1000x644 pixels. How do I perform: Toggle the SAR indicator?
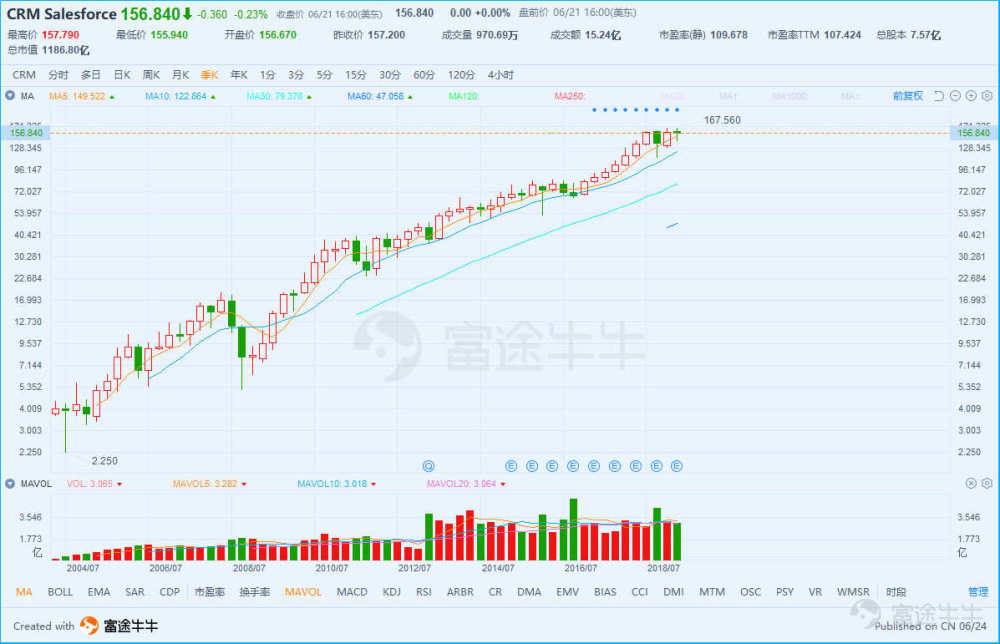(x=135, y=592)
